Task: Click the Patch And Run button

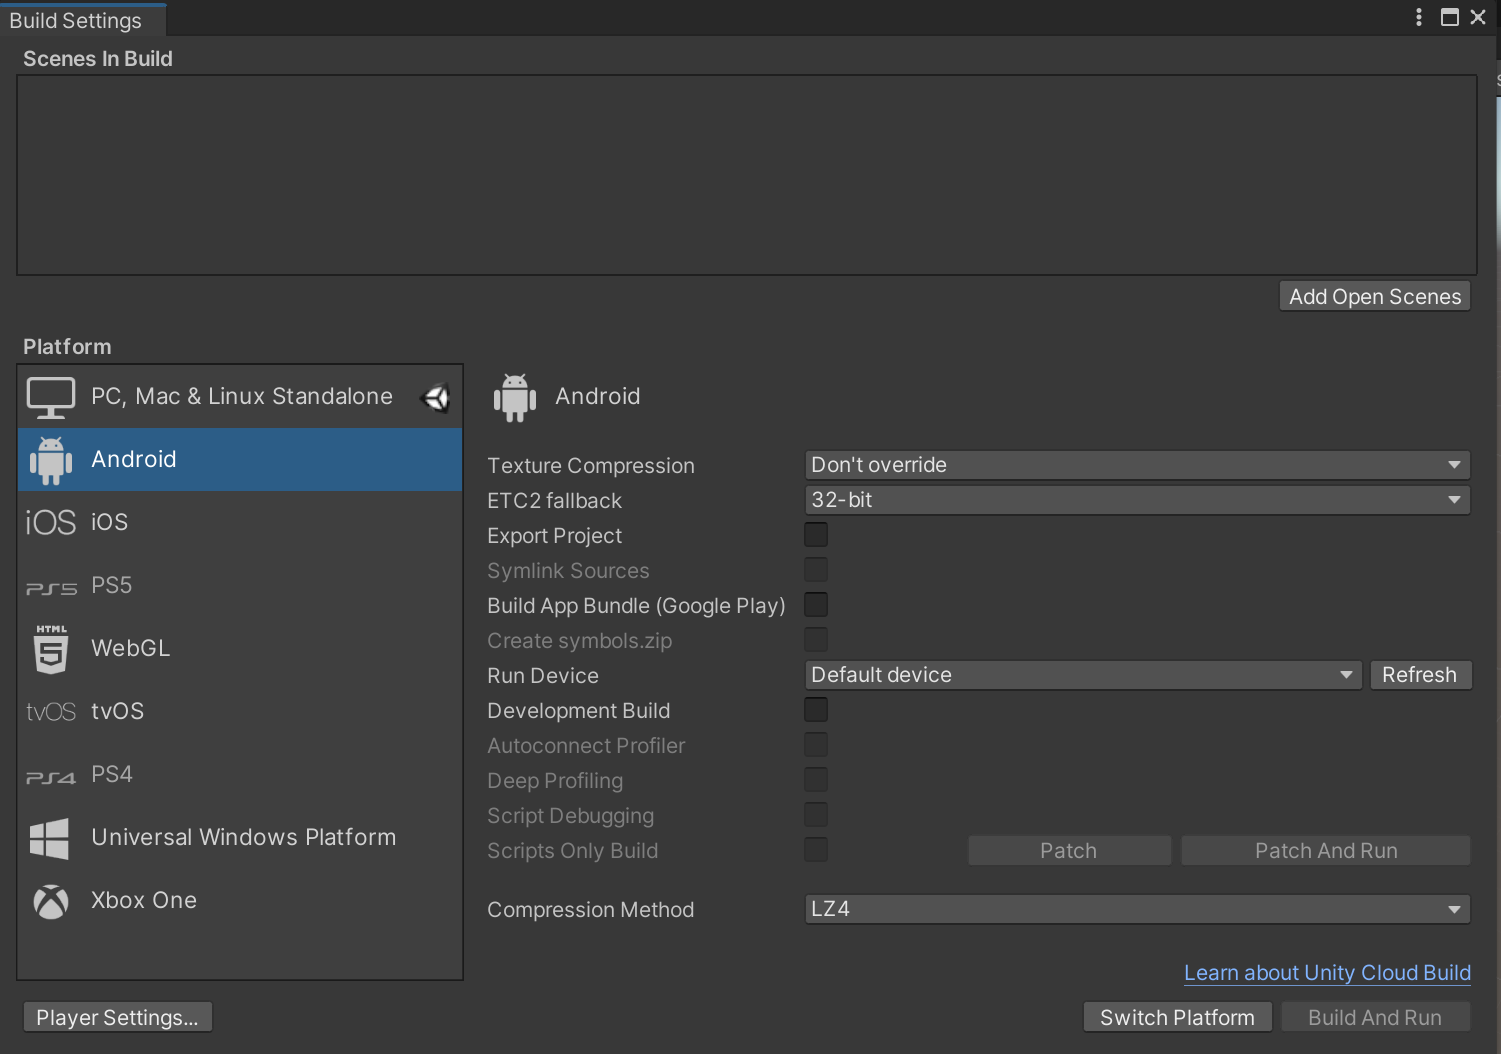Action: pyautogui.click(x=1326, y=851)
